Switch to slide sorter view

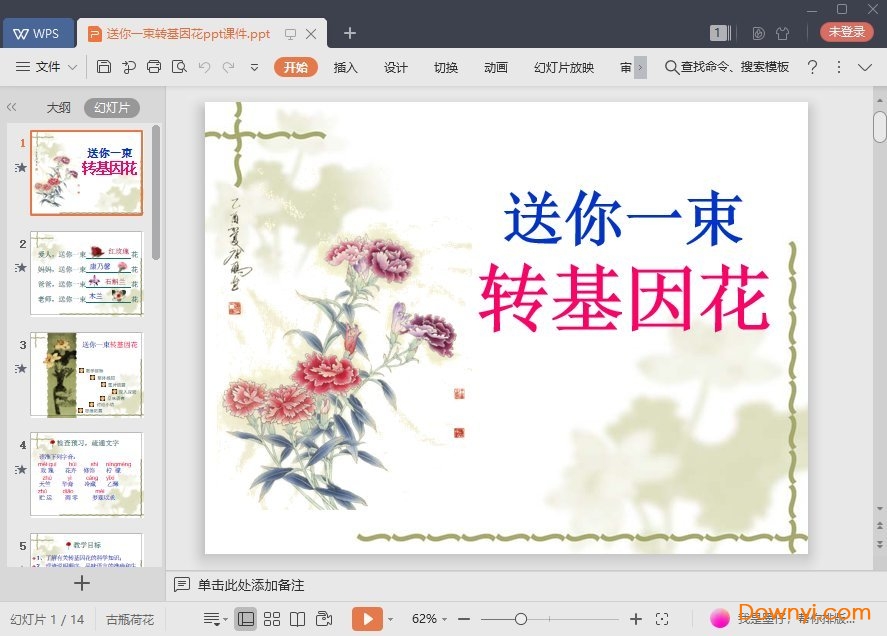pyautogui.click(x=272, y=618)
